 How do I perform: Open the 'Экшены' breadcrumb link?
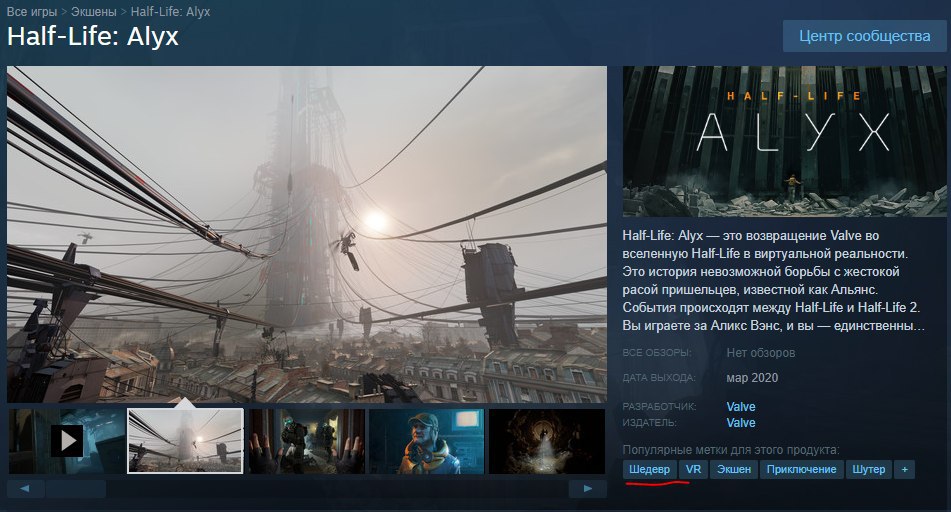click(93, 12)
